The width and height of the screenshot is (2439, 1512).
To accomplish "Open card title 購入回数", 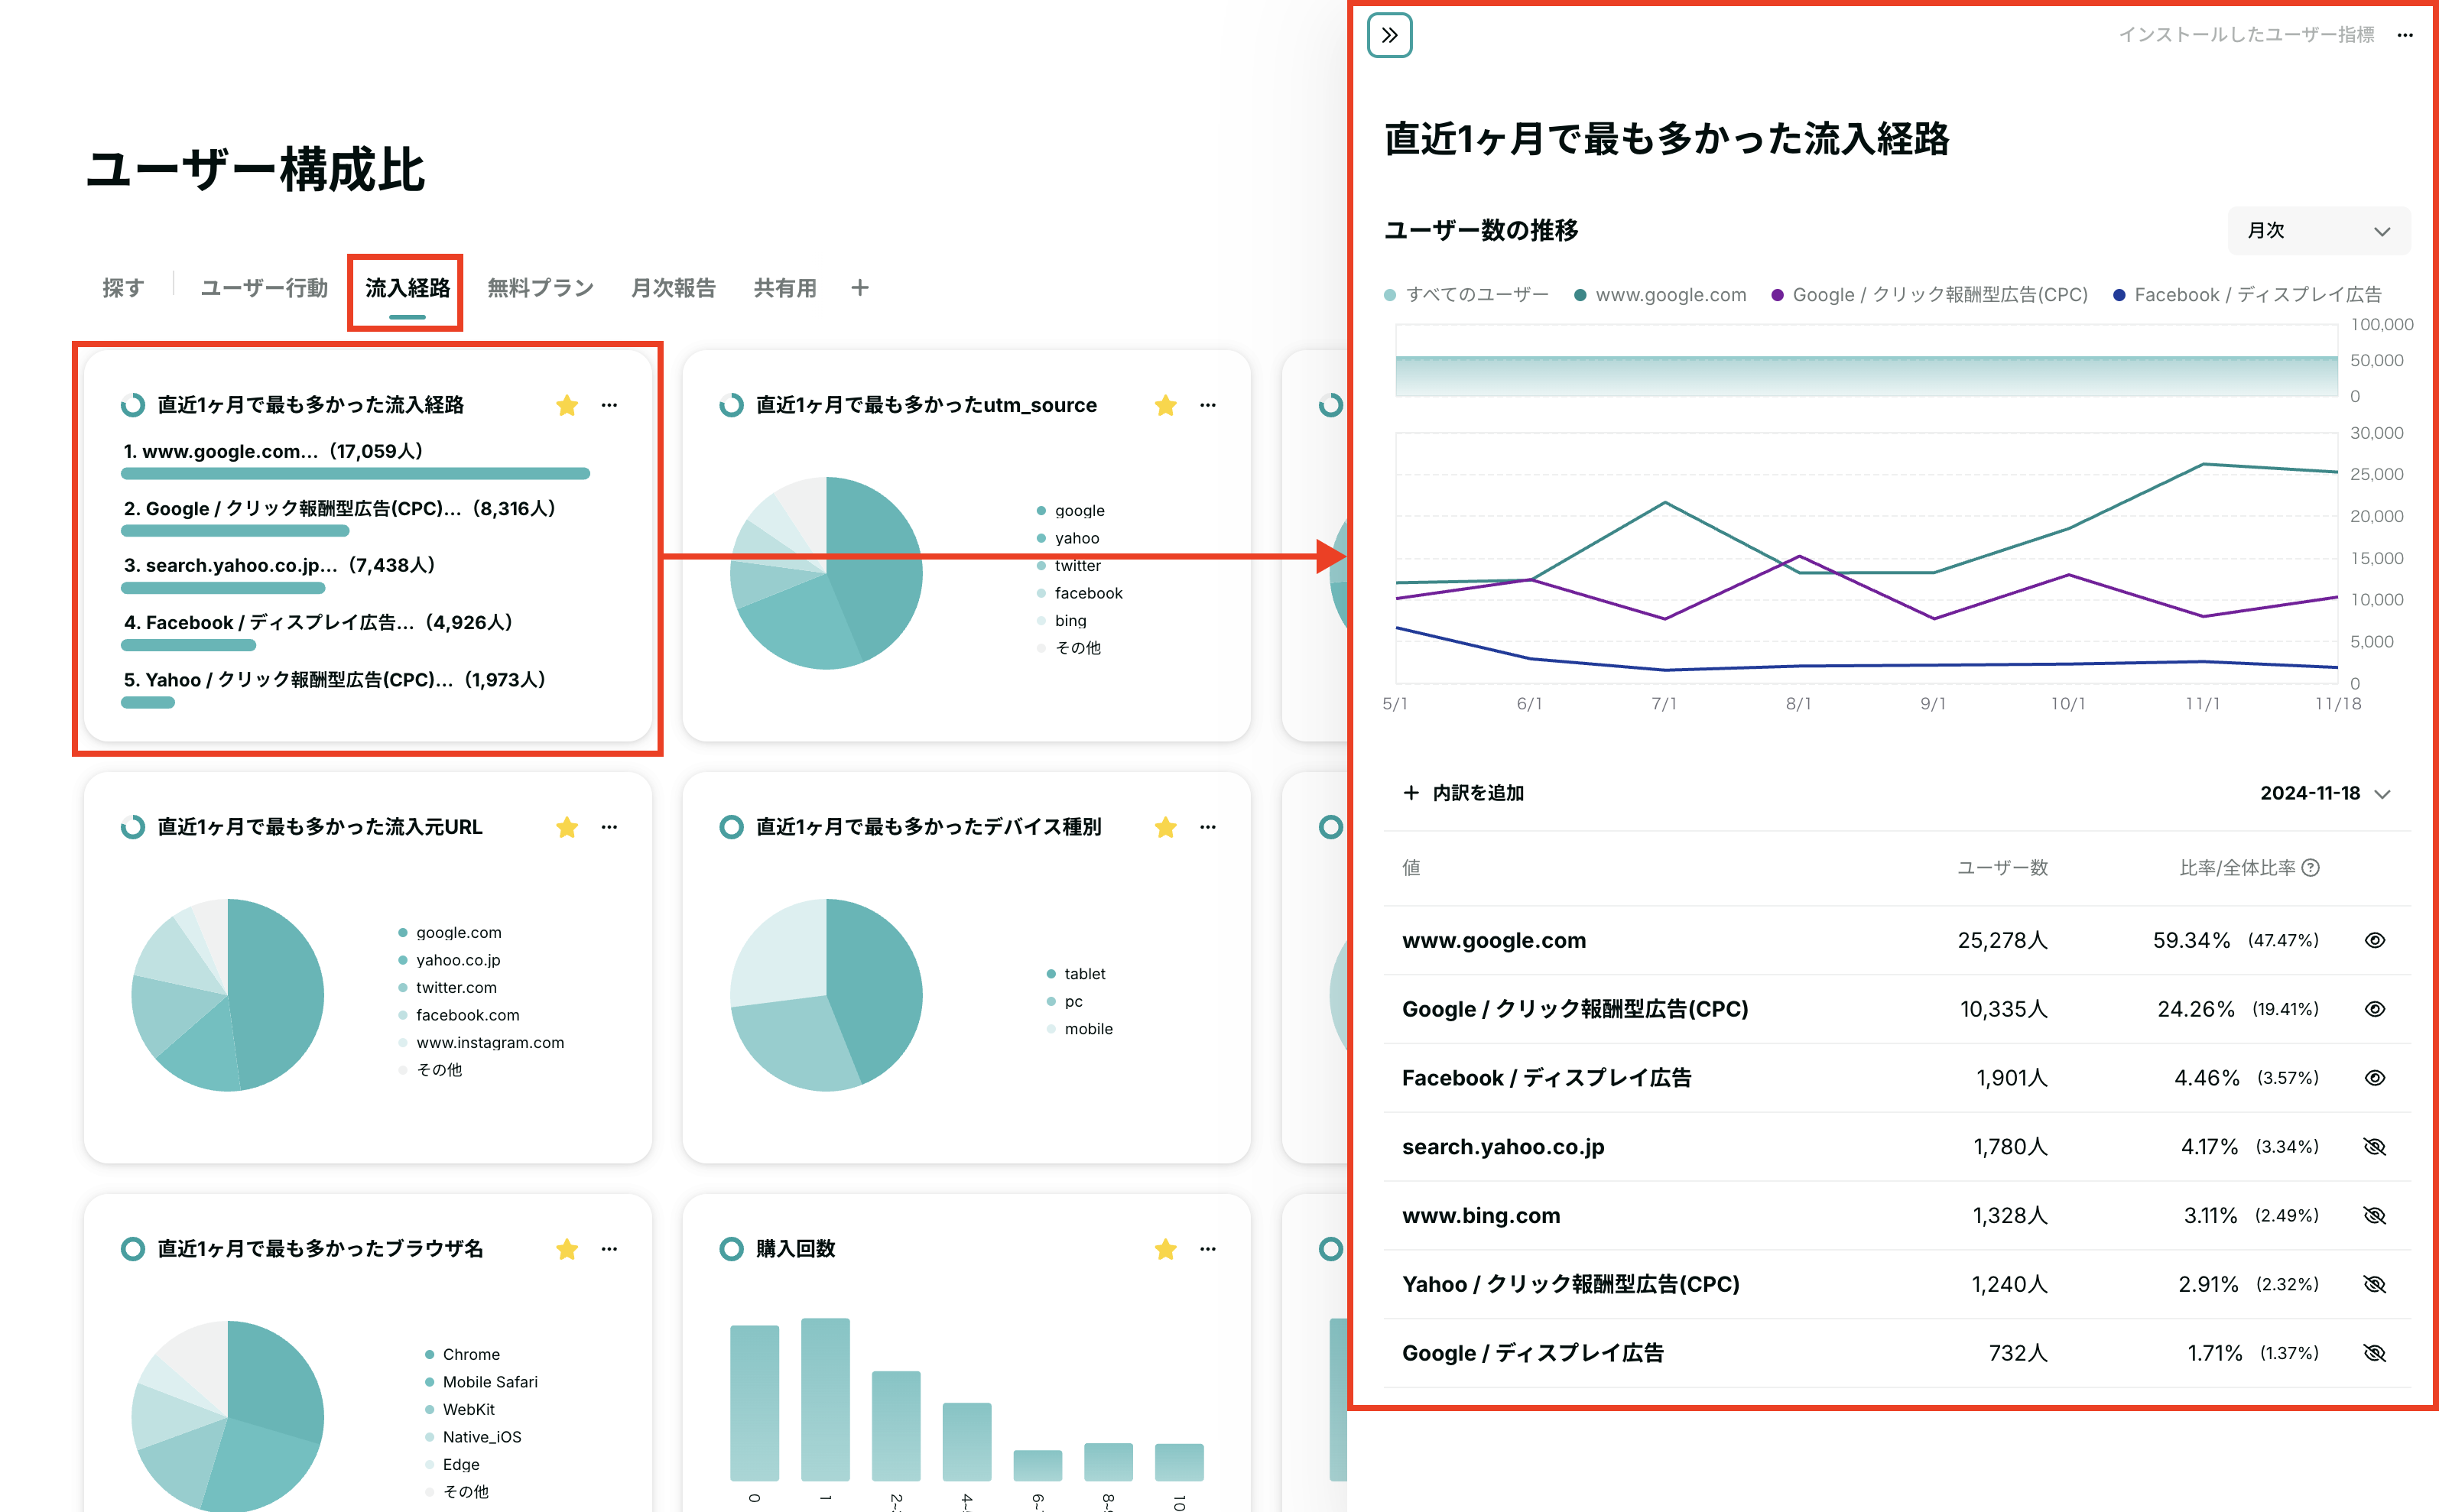I will pos(795,1249).
